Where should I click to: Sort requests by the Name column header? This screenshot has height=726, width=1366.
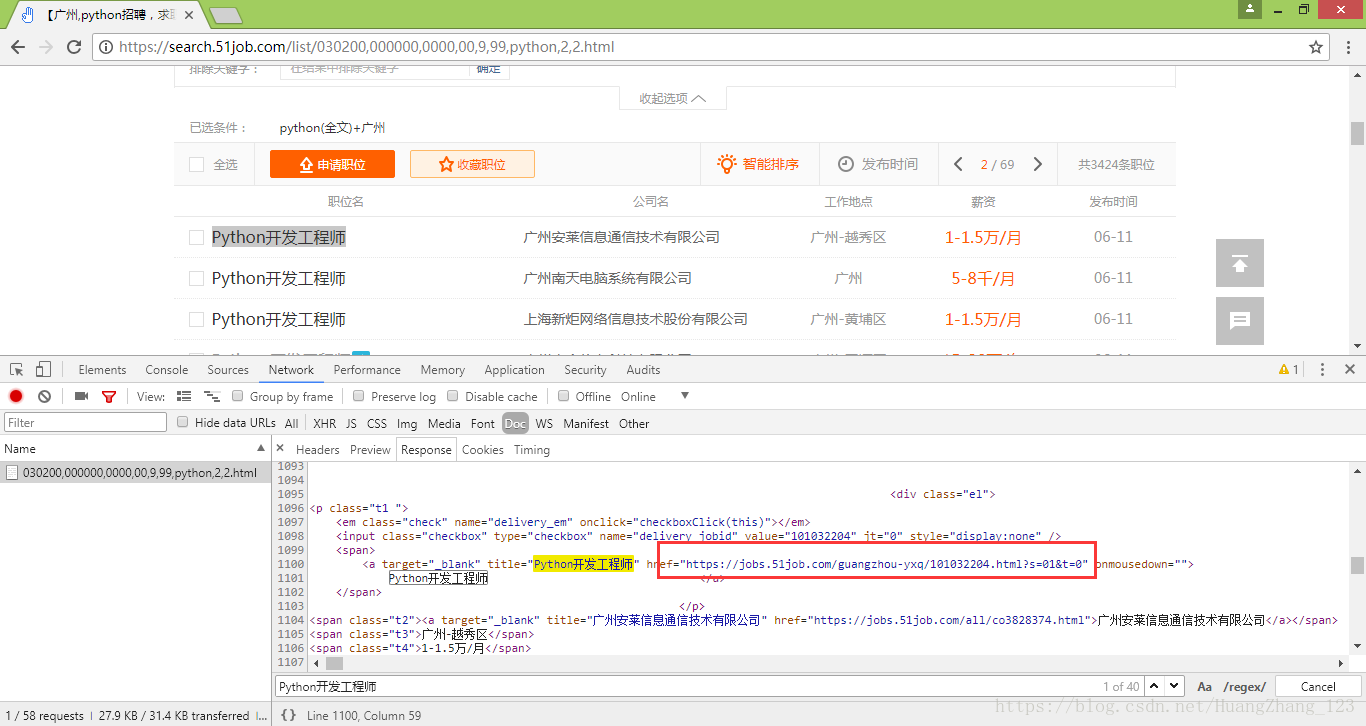click(135, 449)
